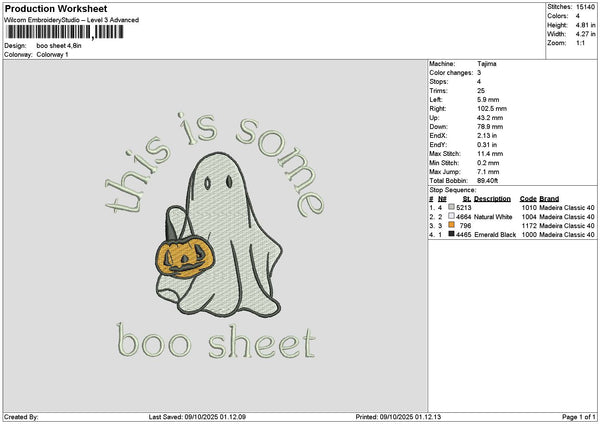Image resolution: width=600 pixels, height=424 pixels.
Task: Click the gray 5213 thread color swatch
Action: [x=452, y=207]
